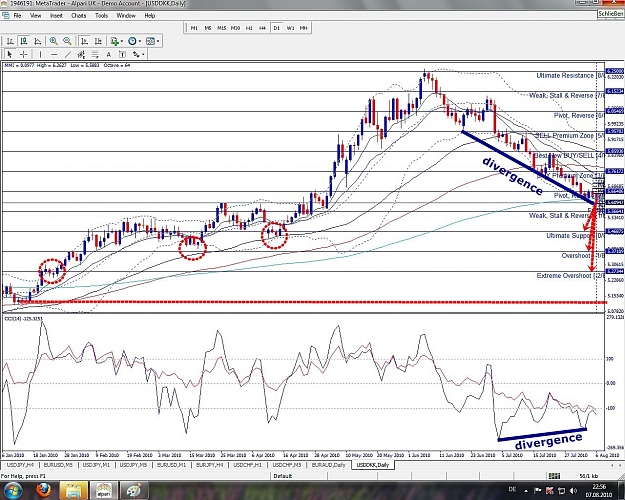Open the View menu
Viewport: 625px width, 500px height.
tap(35, 16)
